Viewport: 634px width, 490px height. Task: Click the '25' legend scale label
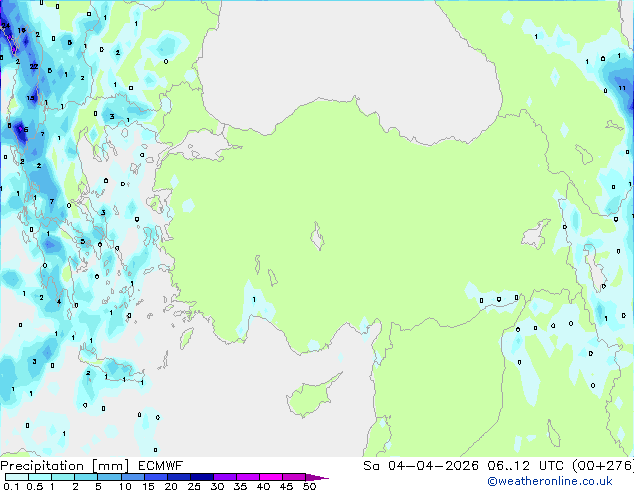(x=194, y=486)
